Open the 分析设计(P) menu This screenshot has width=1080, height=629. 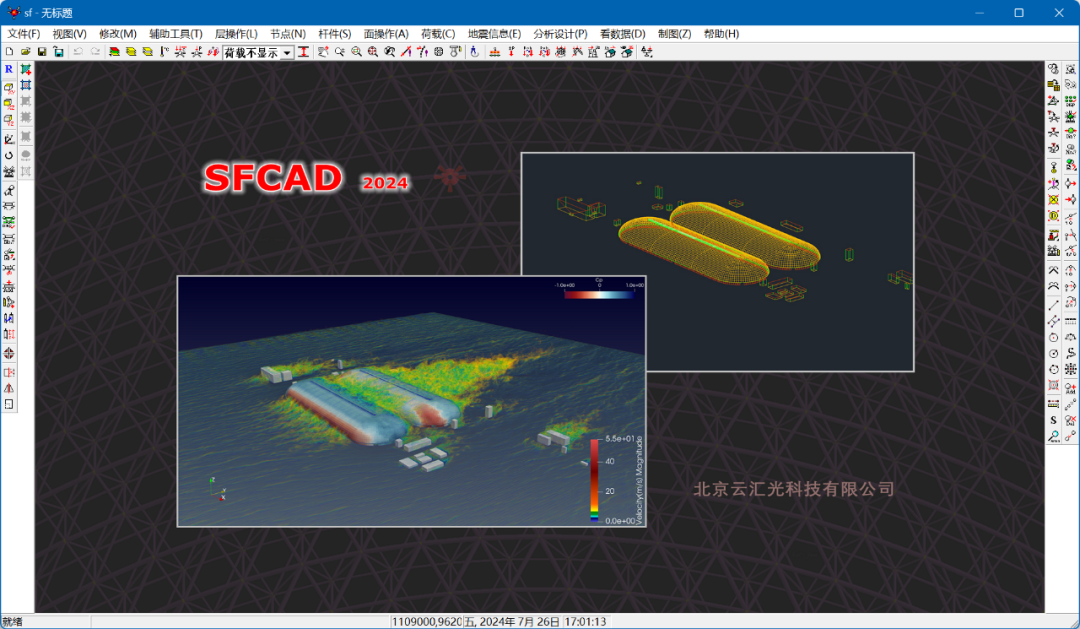pos(560,34)
